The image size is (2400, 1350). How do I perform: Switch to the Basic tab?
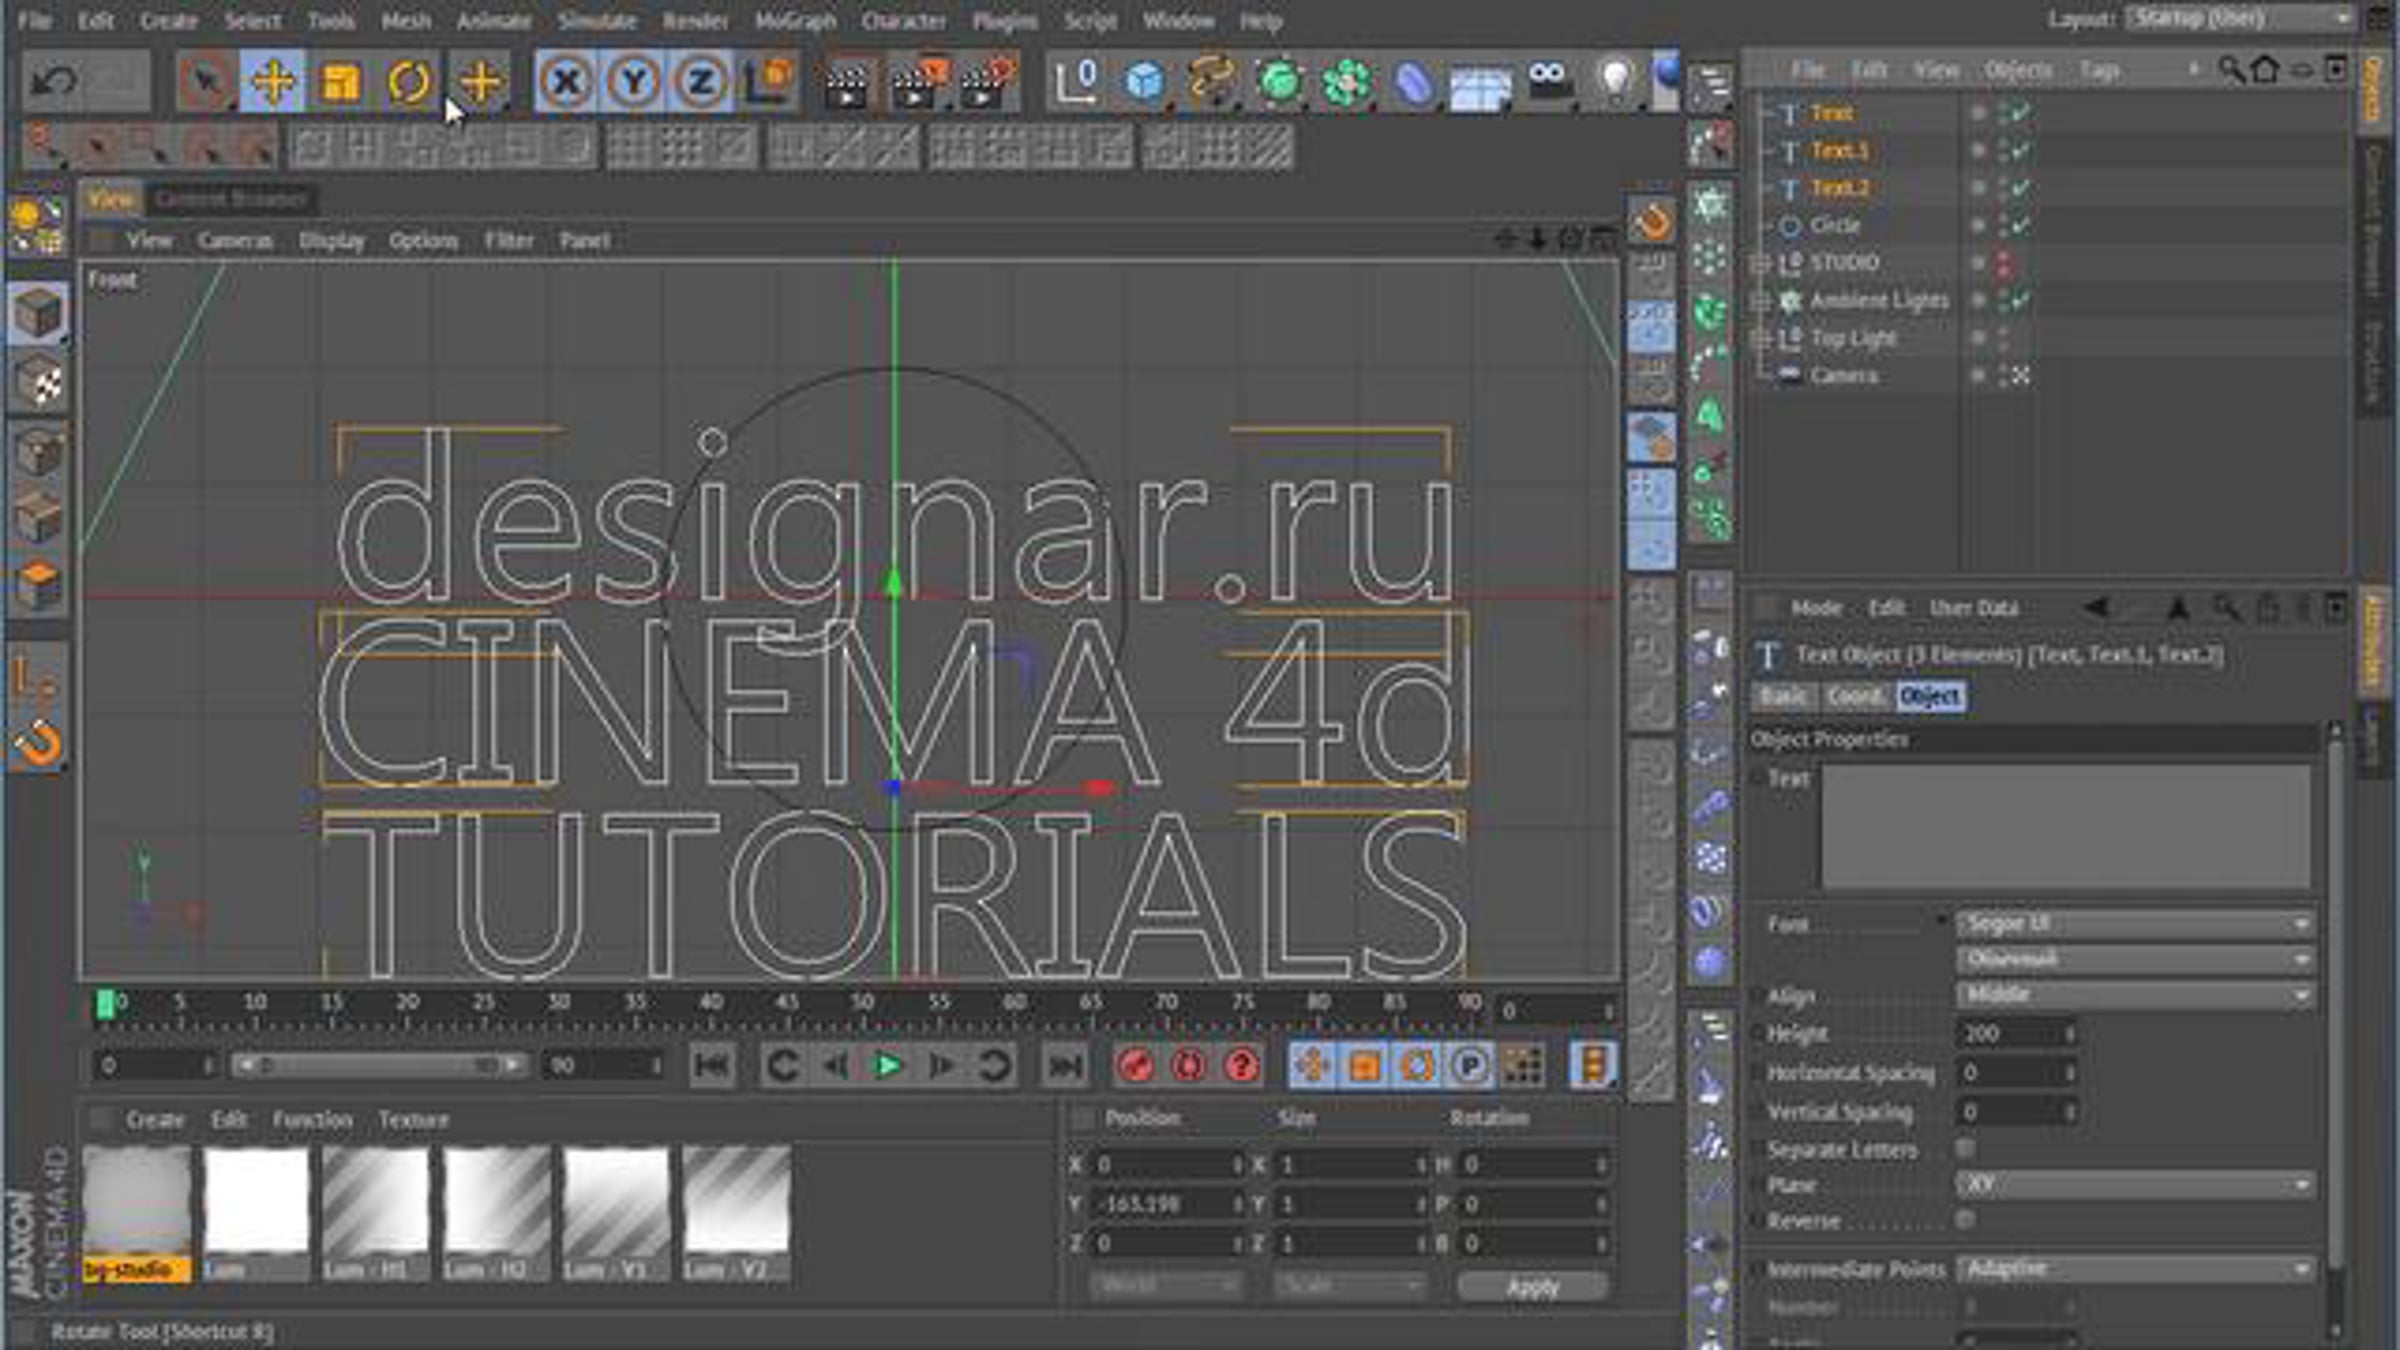pyautogui.click(x=1783, y=696)
